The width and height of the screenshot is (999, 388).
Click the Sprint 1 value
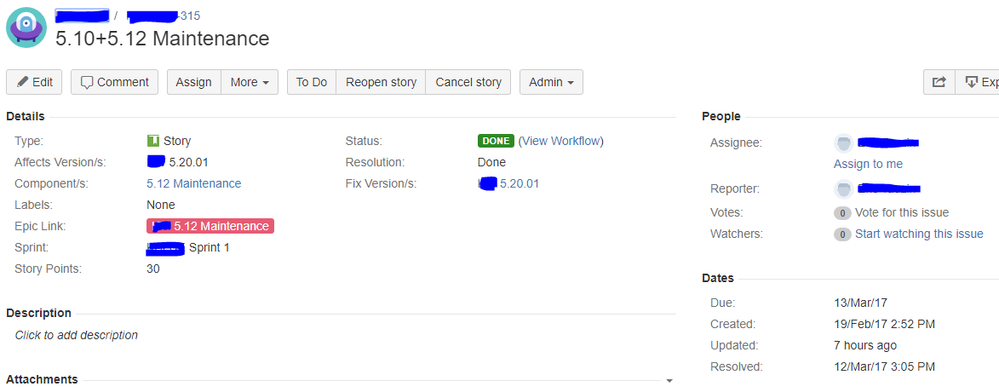coord(209,247)
